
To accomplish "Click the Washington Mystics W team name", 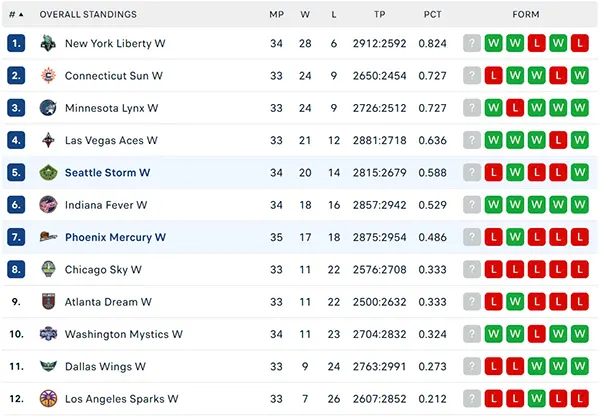I will click(124, 334).
